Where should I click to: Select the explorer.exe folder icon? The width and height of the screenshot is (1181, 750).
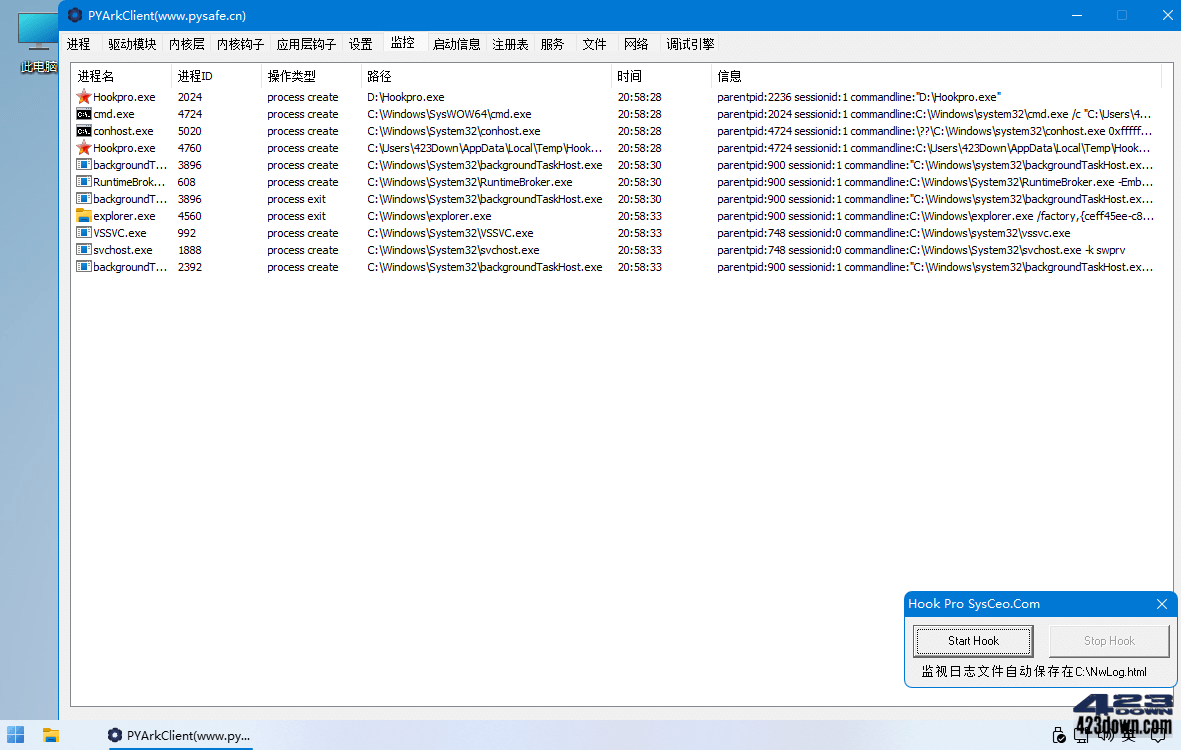(84, 216)
